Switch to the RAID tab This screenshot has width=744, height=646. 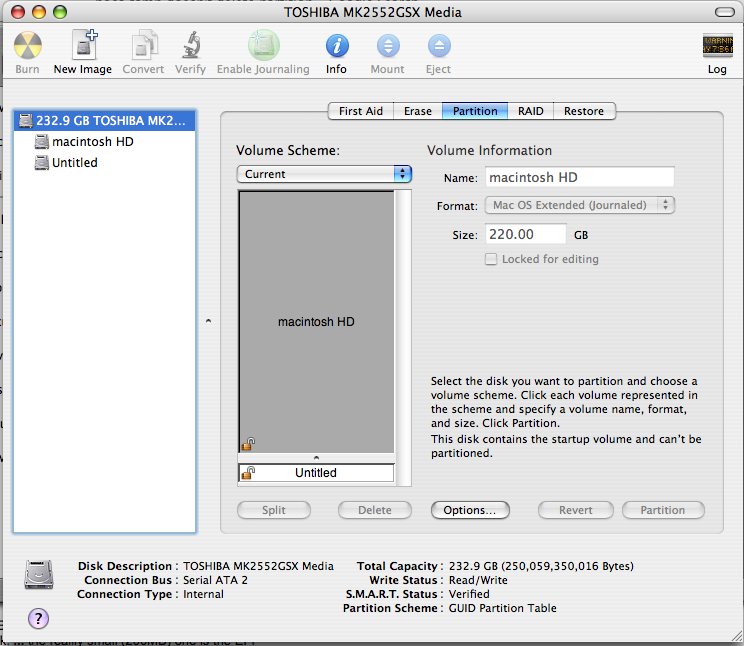coord(530,111)
